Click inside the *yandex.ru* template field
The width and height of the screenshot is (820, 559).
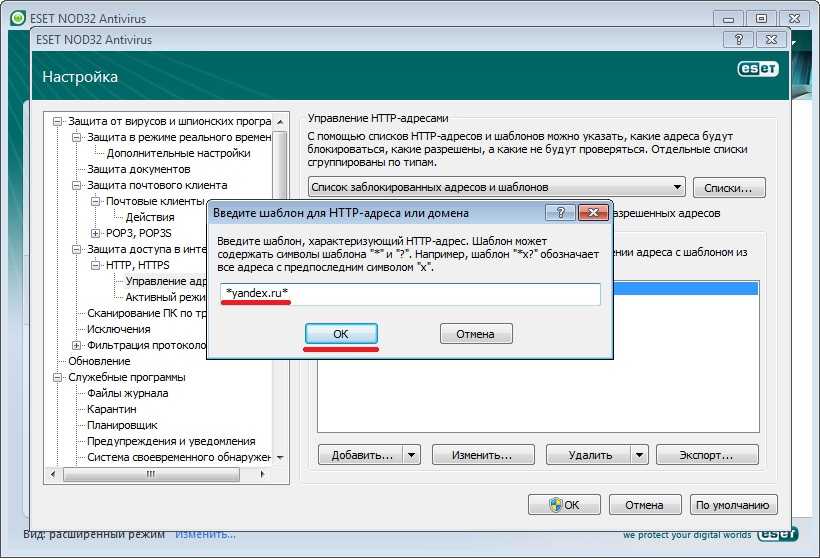pos(410,293)
